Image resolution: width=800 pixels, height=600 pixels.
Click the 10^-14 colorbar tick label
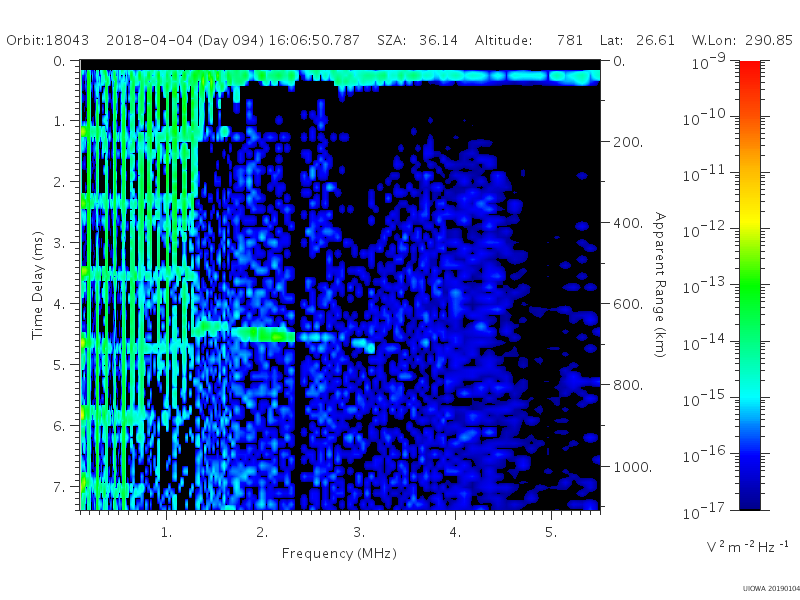tap(705, 342)
